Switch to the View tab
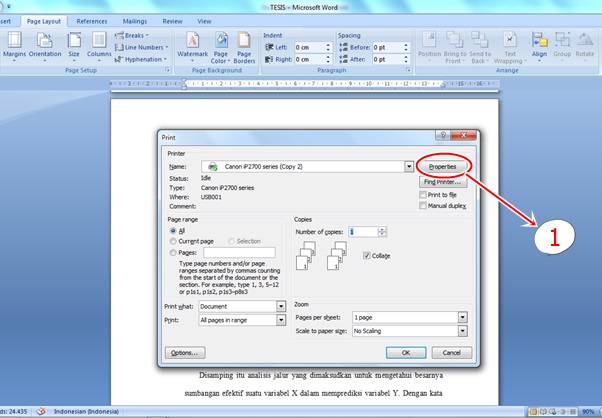Image resolution: width=602 pixels, height=418 pixels. [204, 21]
